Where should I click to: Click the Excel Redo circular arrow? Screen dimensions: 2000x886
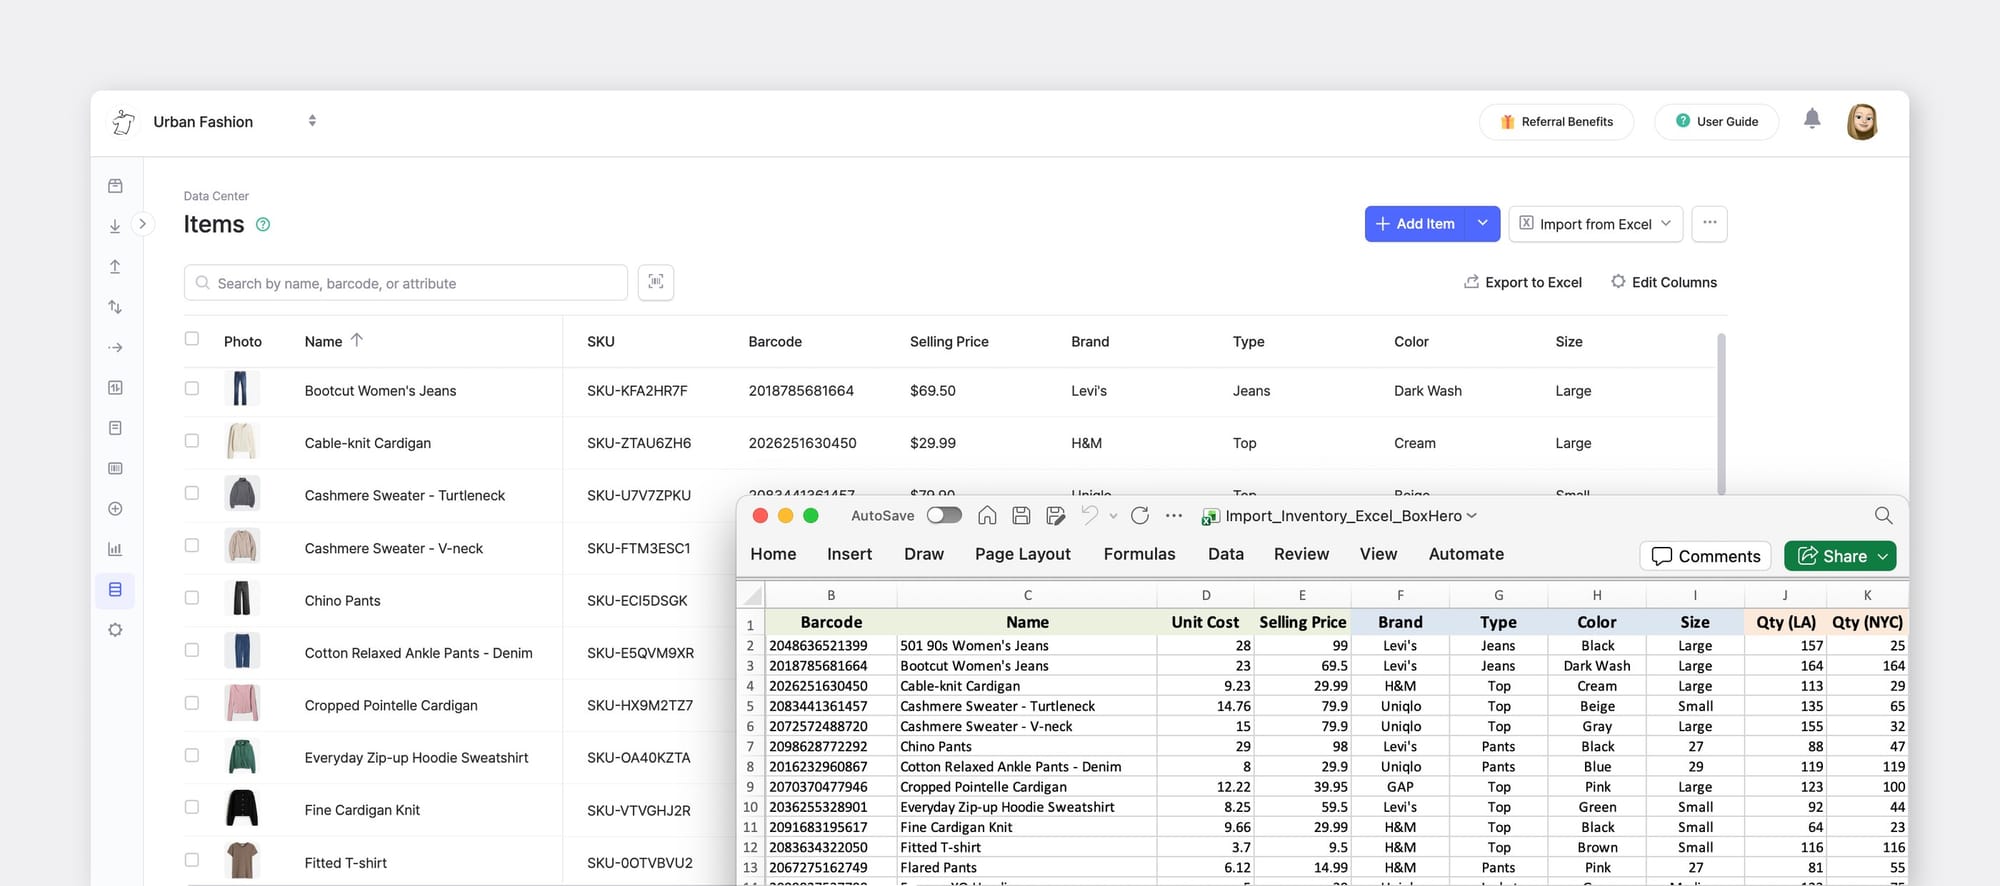[1139, 516]
